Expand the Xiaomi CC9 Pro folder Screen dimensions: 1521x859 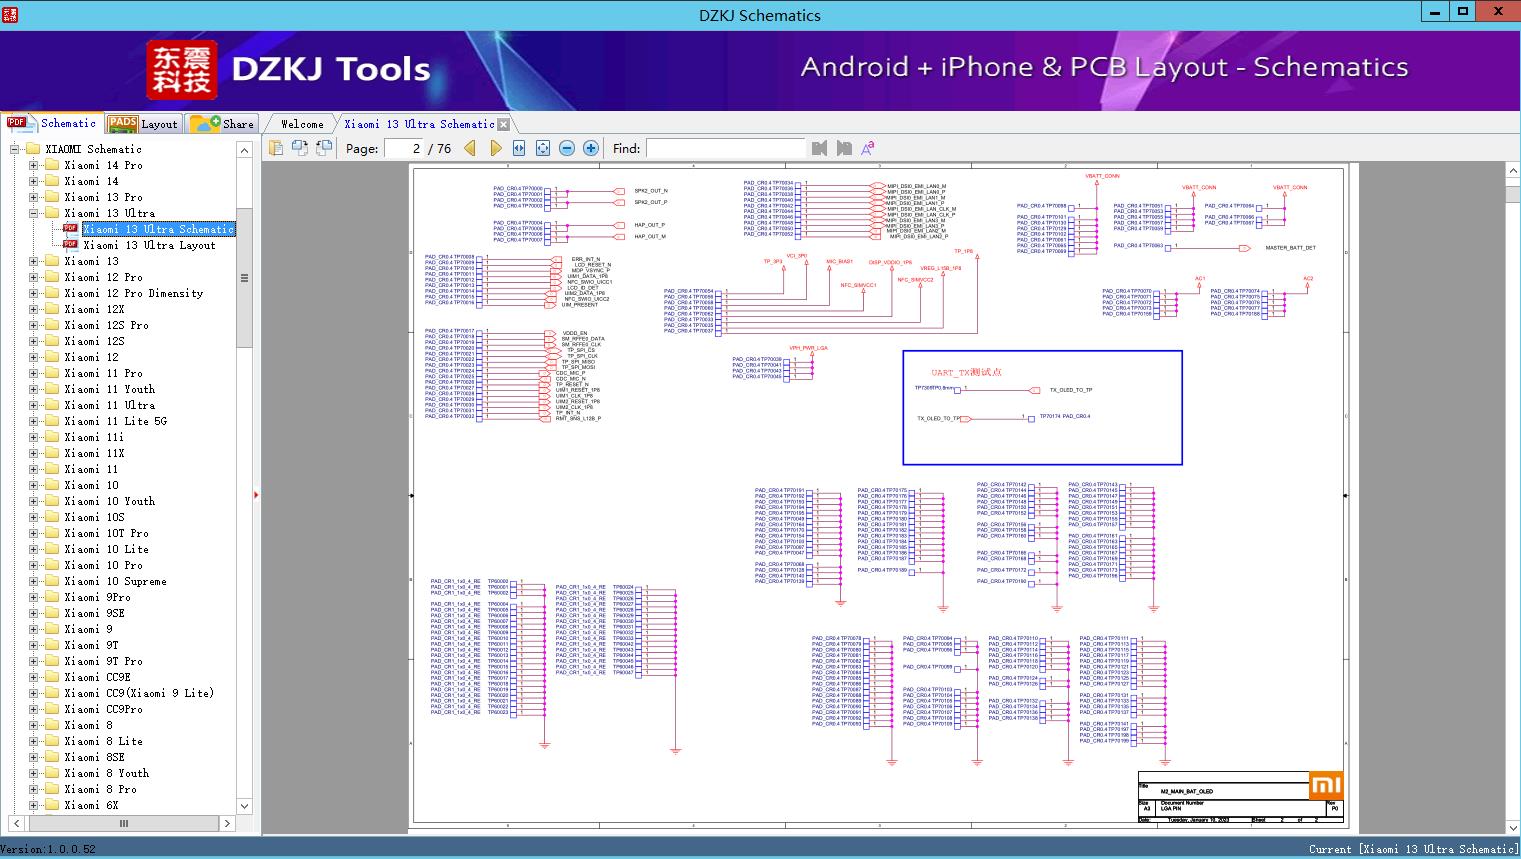(x=34, y=709)
